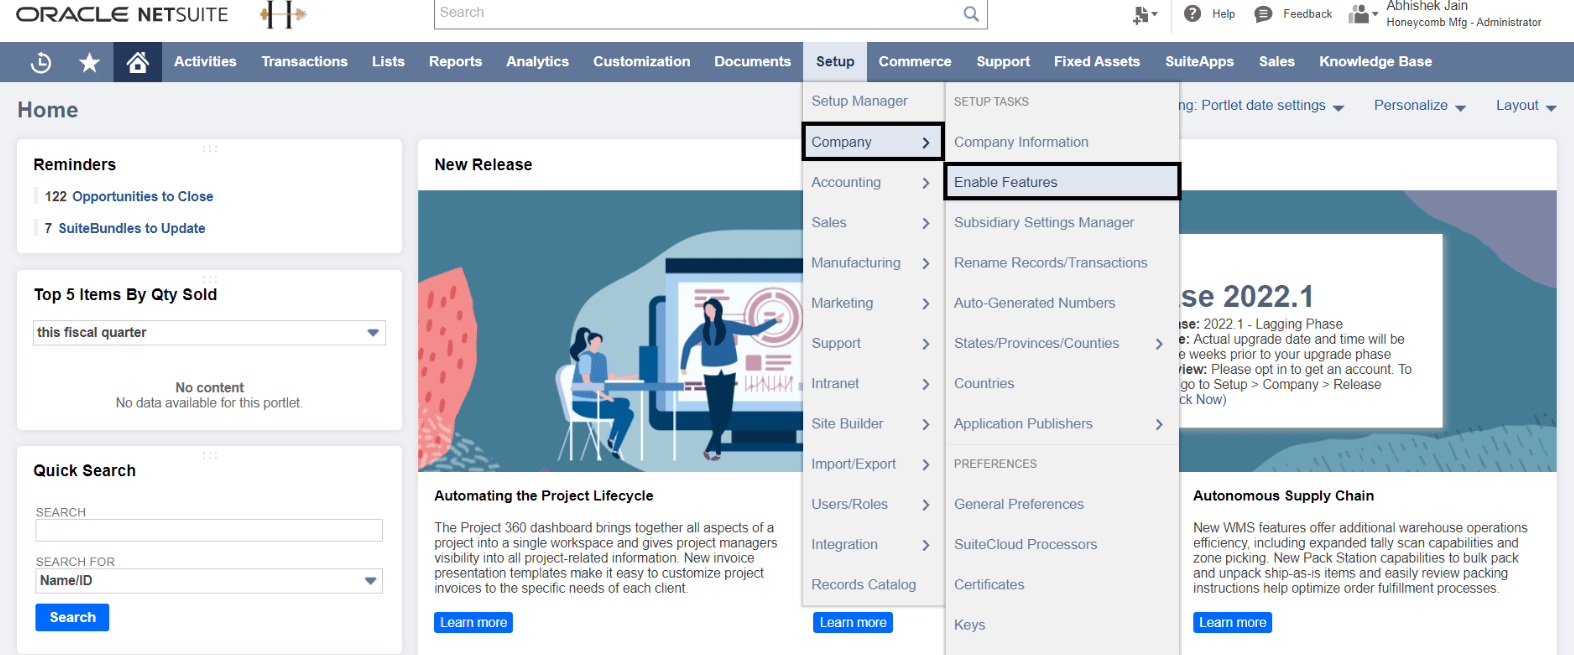Viewport: 1574px width, 655px height.
Task: Click the Help question mark icon
Action: coord(1192,13)
